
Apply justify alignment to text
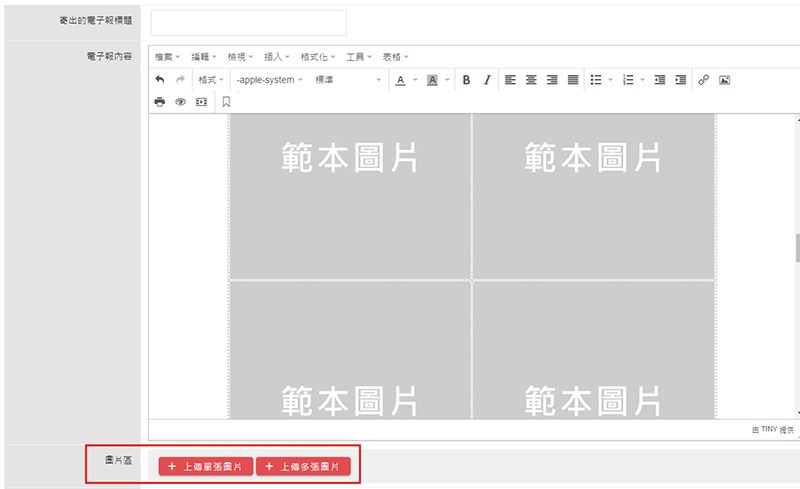573,80
